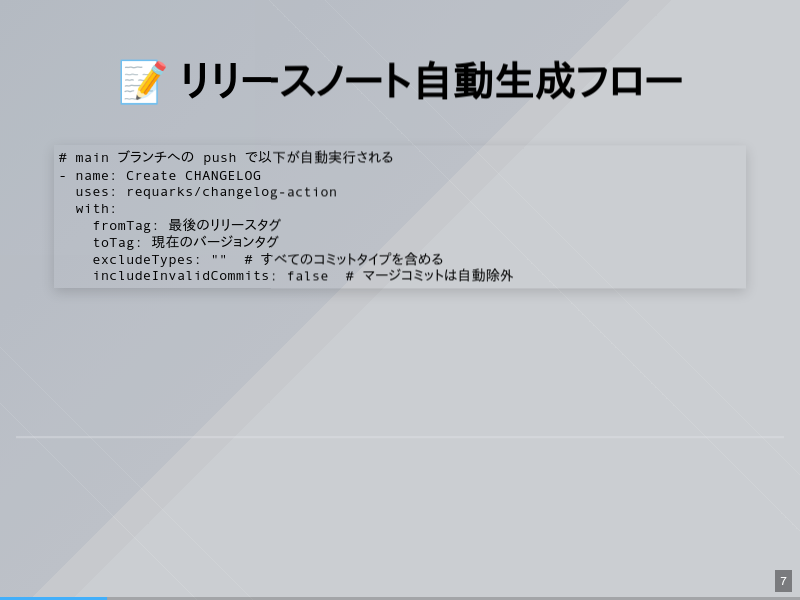
Task: Click the horizontal divider line mid-slide
Action: click(x=400, y=437)
